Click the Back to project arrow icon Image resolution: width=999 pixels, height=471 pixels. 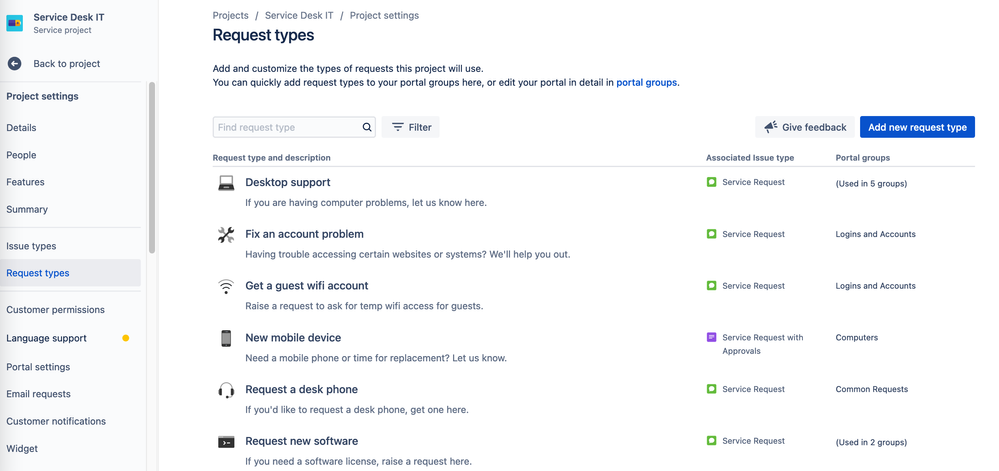(14, 64)
